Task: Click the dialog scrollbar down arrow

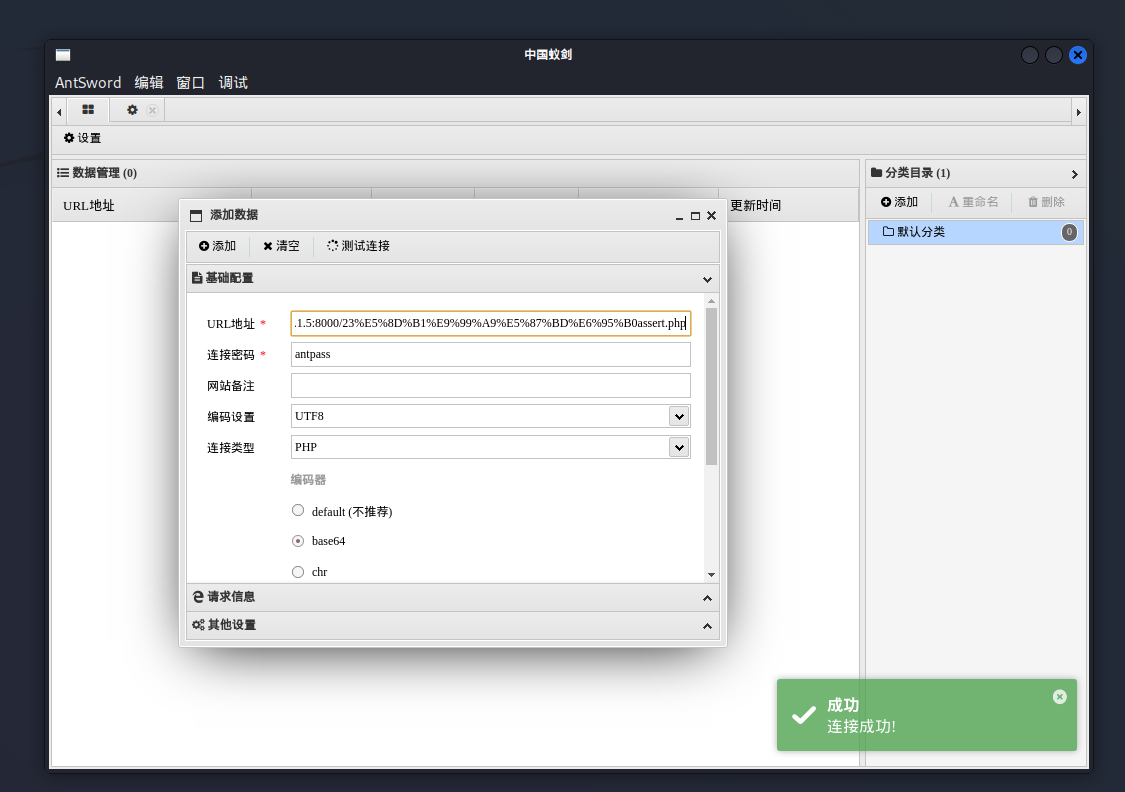Action: click(x=711, y=575)
